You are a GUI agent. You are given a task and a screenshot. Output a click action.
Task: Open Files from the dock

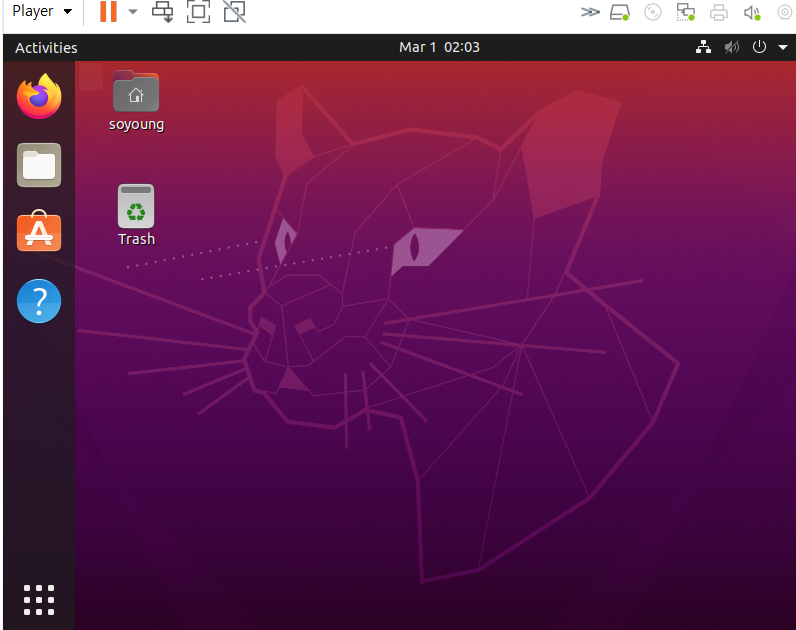click(39, 165)
